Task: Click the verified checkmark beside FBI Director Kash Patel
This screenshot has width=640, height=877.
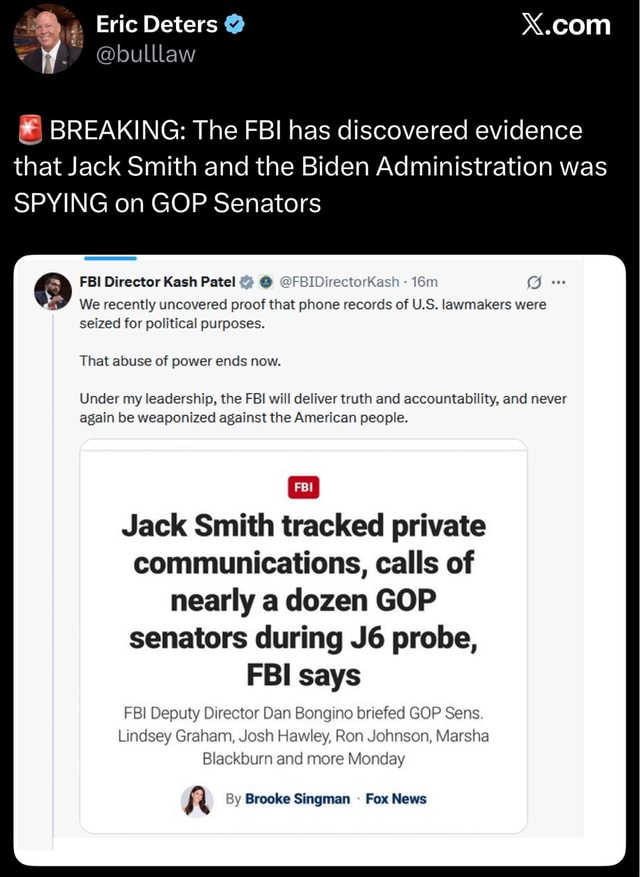Action: [x=246, y=282]
